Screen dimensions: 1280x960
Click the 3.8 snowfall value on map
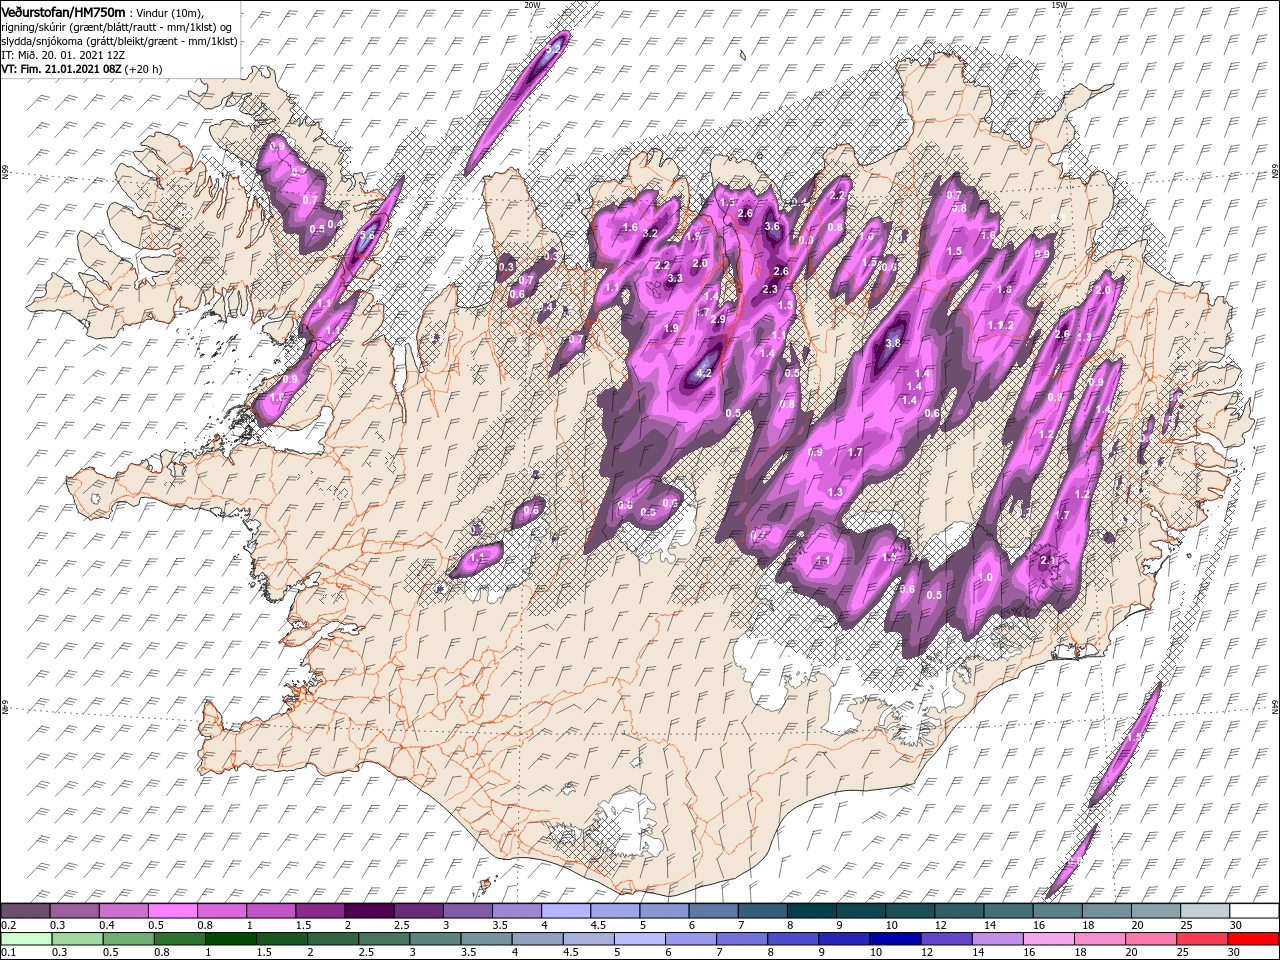coord(893,343)
